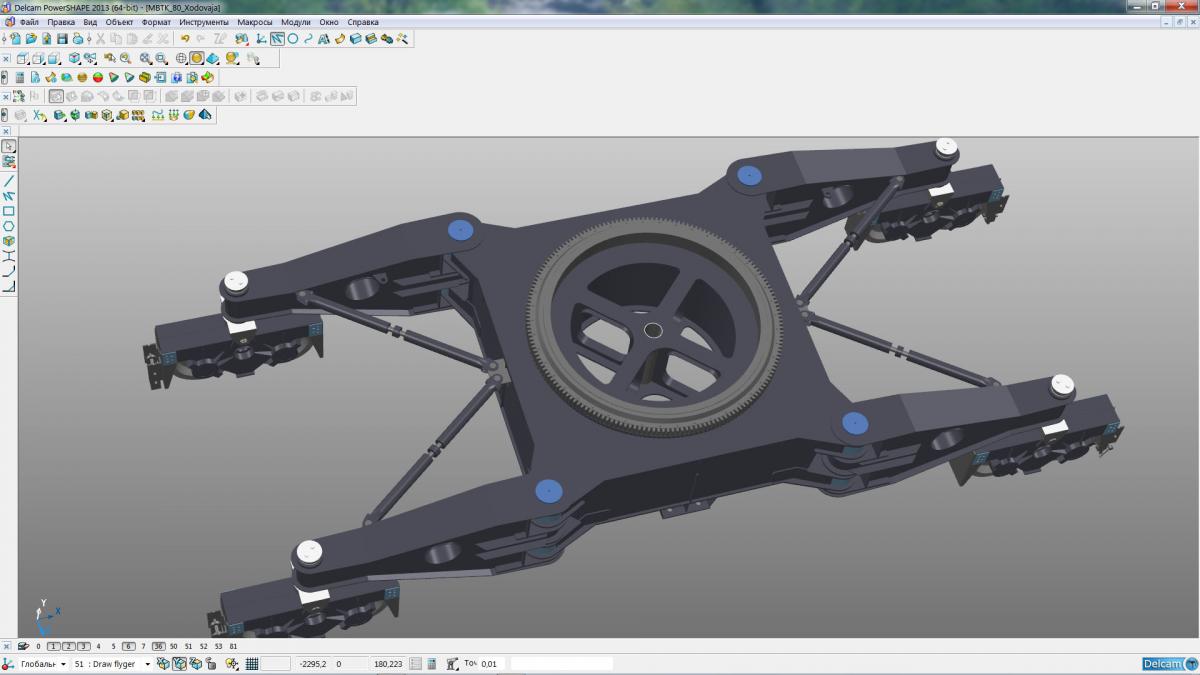Click the help book icon

[177, 77]
